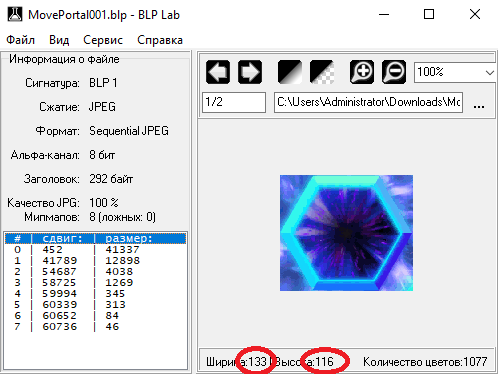Select mipmap row 2 with size 4038

(95, 272)
